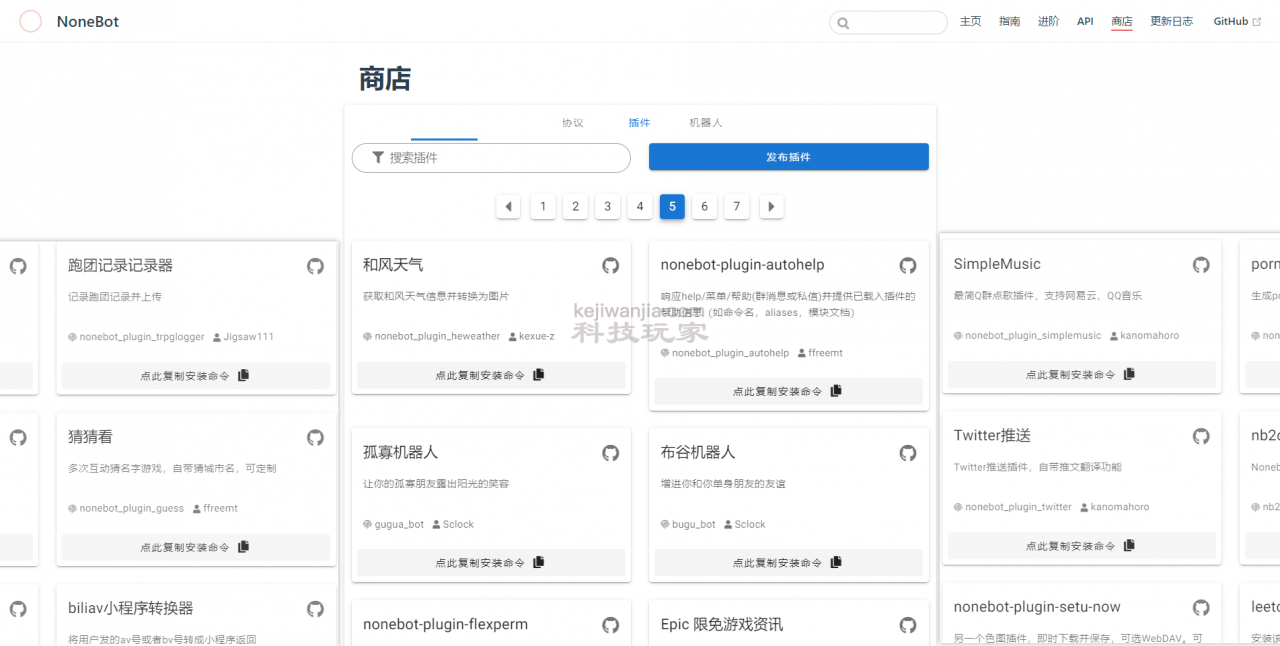Image resolution: width=1280 pixels, height=646 pixels.
Task: Open the API nav item
Action: click(x=1085, y=21)
